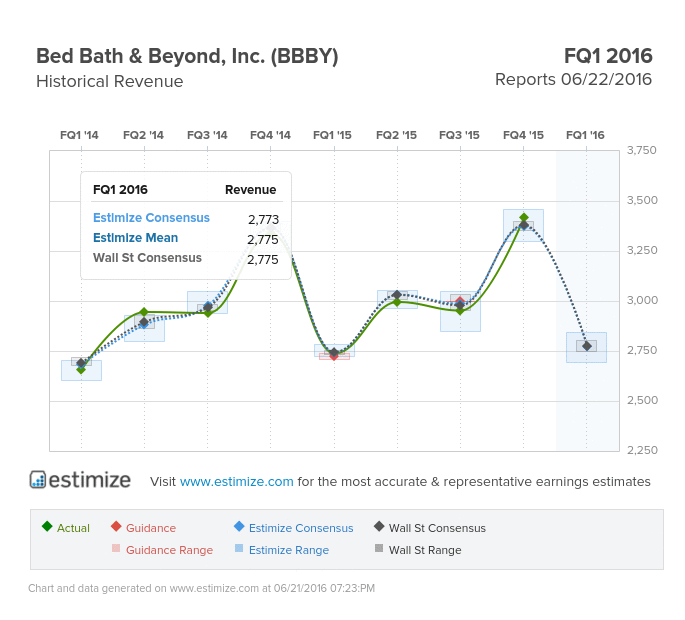
Task: Click the Estimize Consensus row in tooltip
Action: 186,218
